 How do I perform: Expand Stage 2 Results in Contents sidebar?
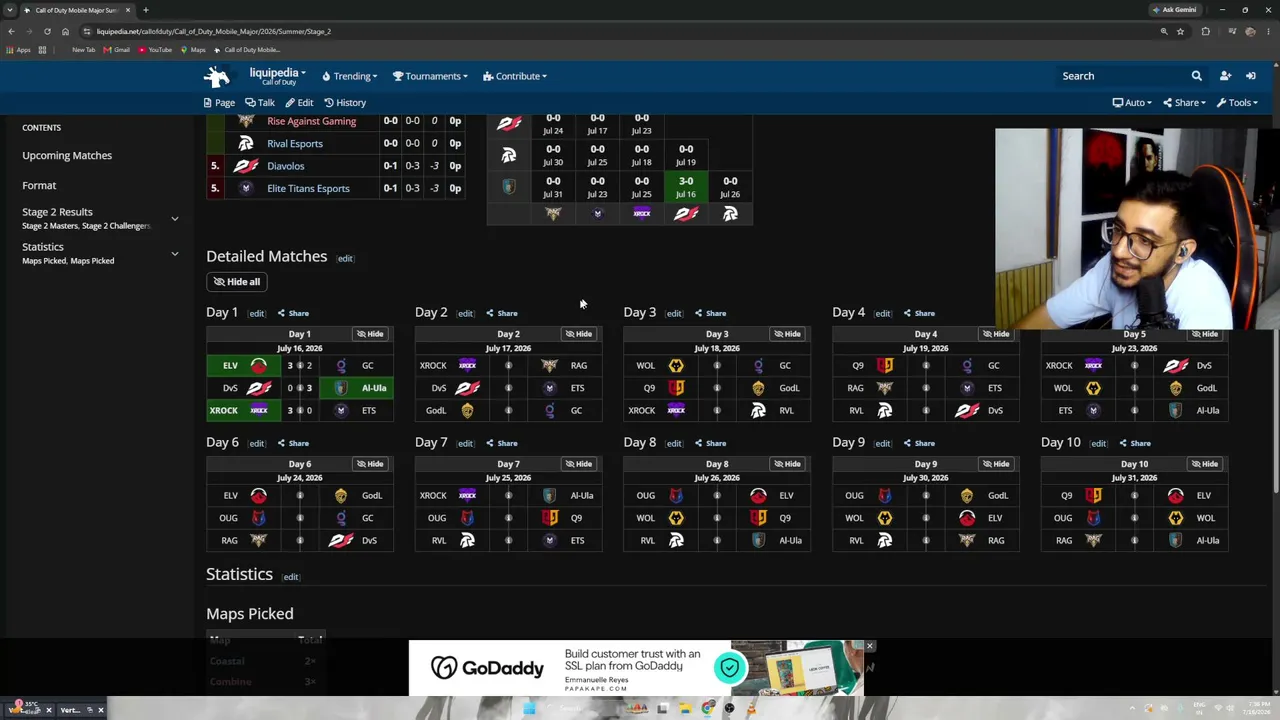[174, 219]
